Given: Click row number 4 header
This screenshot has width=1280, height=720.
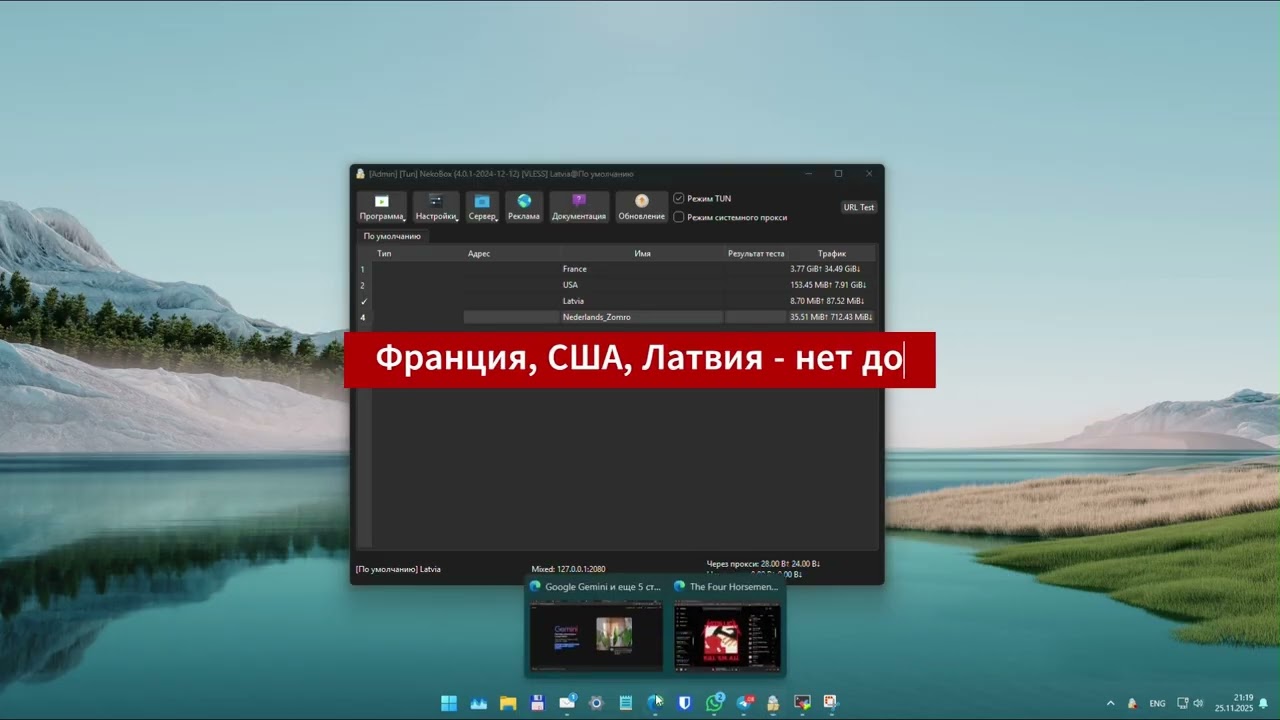Looking at the screenshot, I should click(x=364, y=317).
